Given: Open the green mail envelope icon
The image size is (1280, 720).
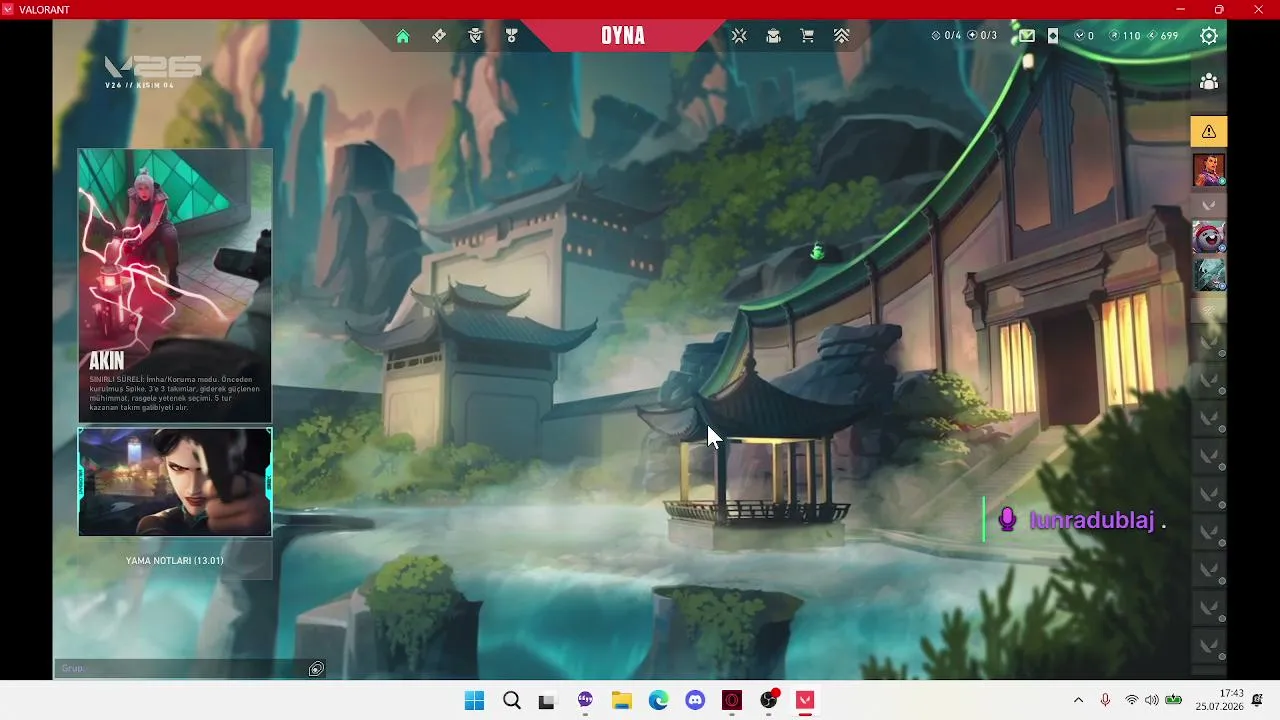Looking at the screenshot, I should point(1027,36).
